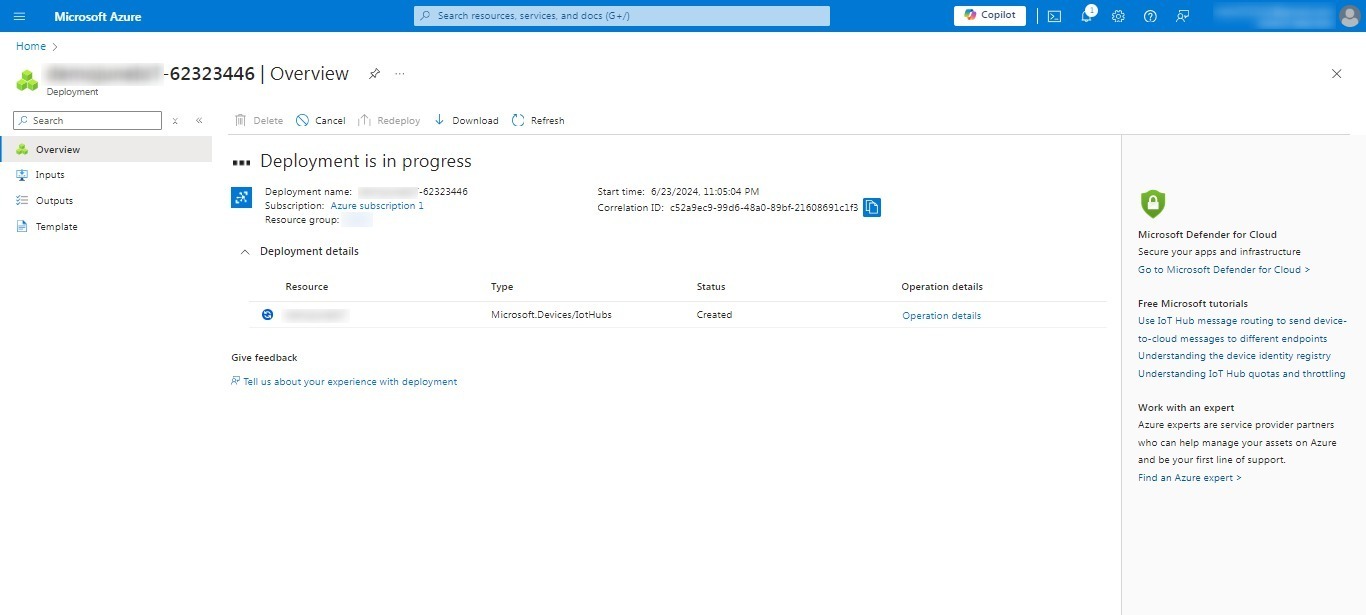Open the Azure portal hamburger menu

pos(19,16)
